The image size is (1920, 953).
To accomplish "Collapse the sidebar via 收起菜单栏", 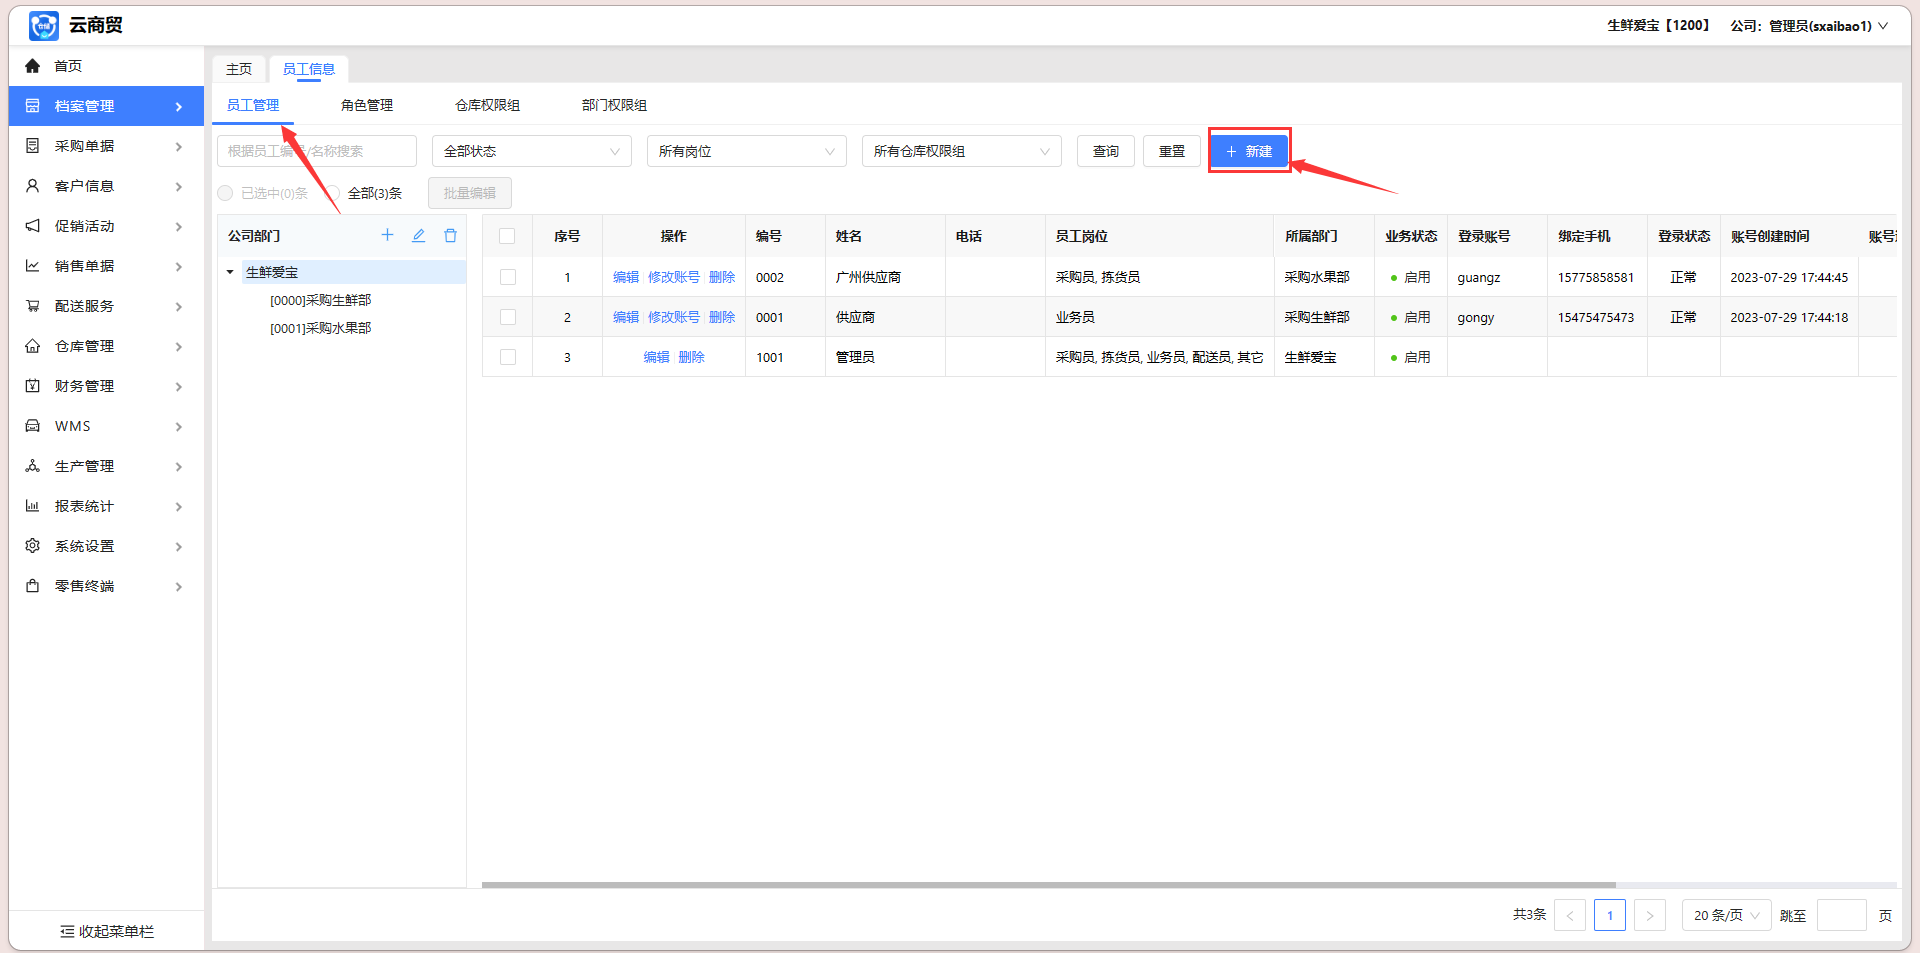I will (x=107, y=931).
